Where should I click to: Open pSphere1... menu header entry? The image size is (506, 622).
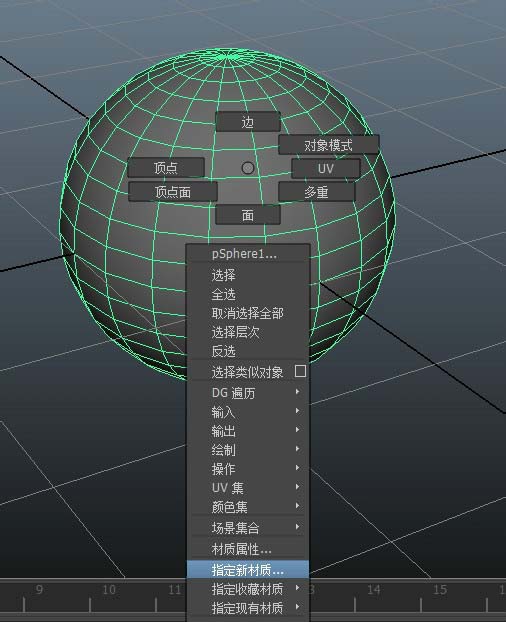click(x=248, y=254)
